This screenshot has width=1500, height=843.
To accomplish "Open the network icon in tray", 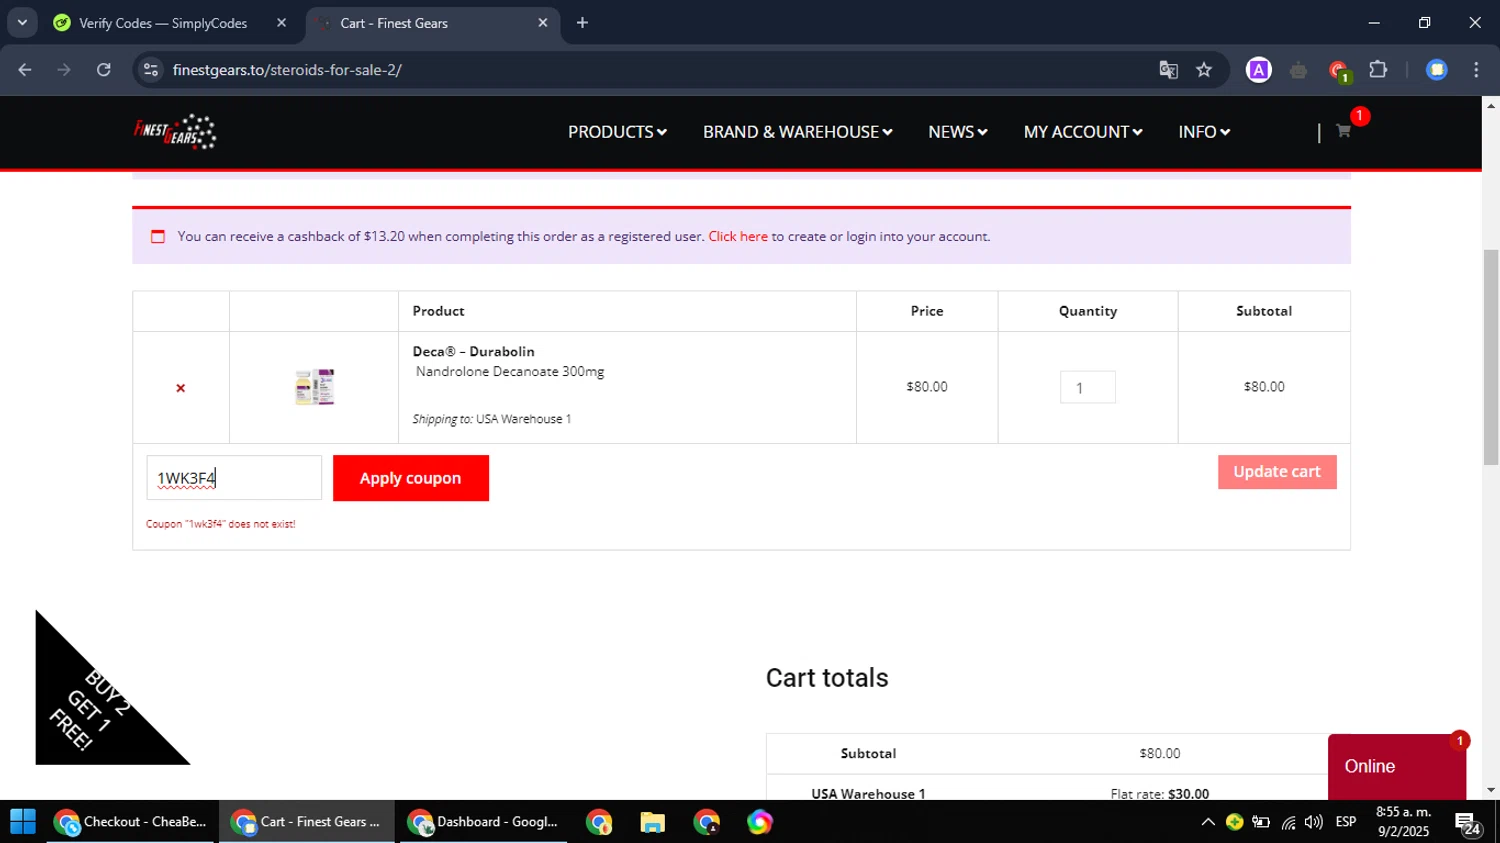I will 1288,822.
